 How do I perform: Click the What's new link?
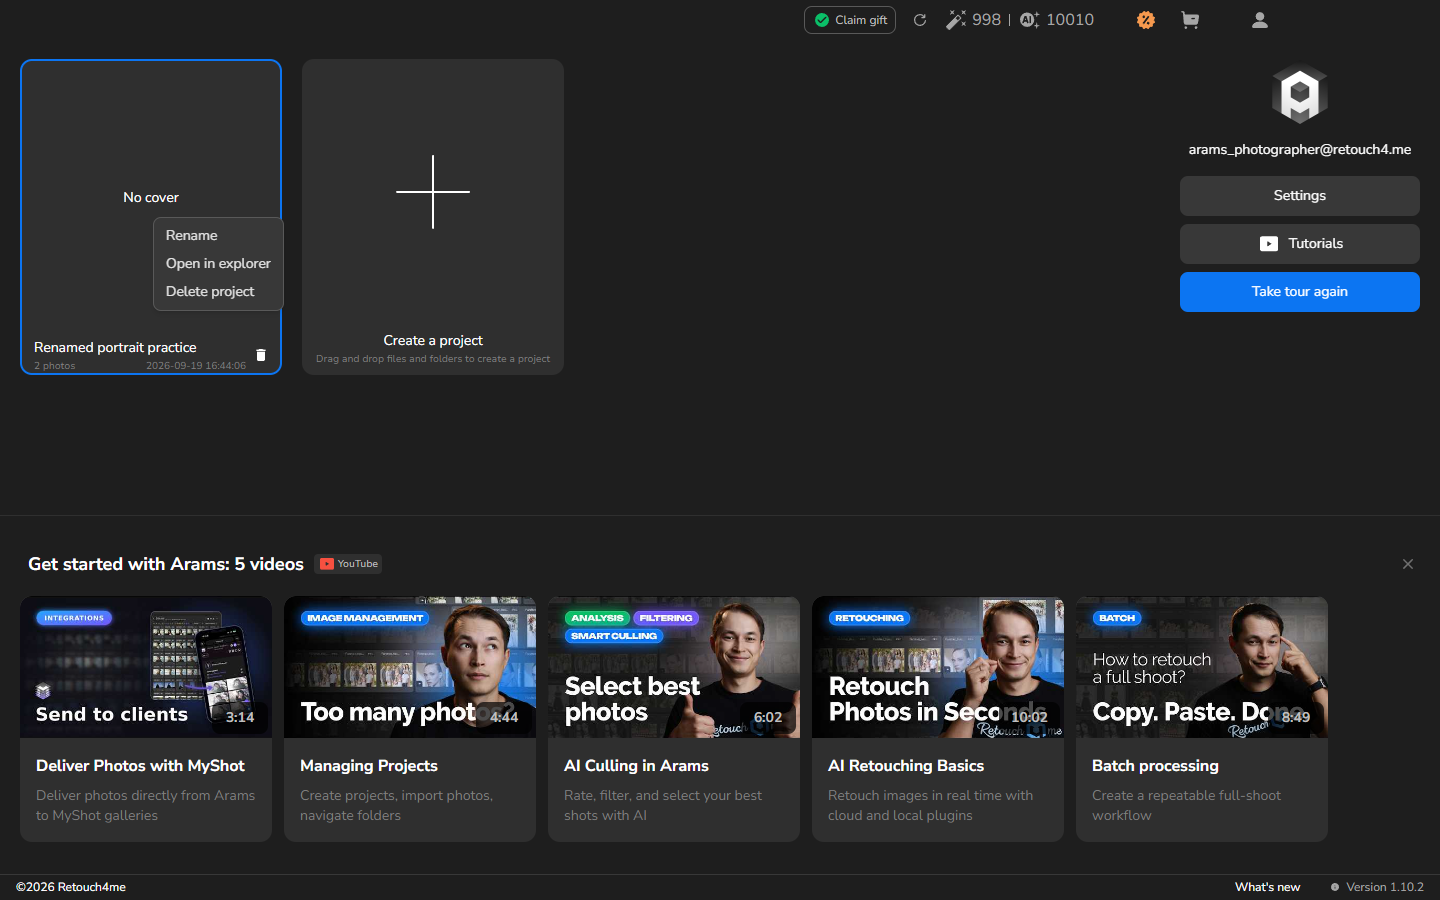pyautogui.click(x=1267, y=887)
